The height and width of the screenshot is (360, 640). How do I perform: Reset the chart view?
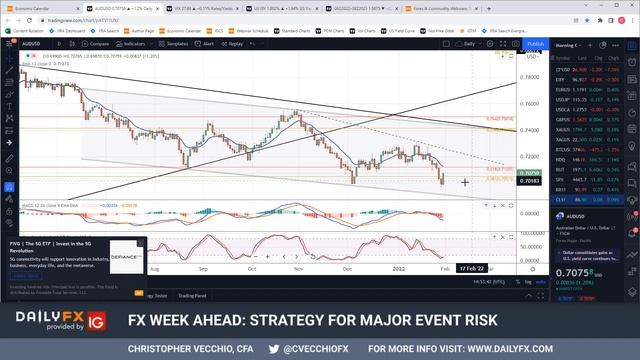click(312, 257)
